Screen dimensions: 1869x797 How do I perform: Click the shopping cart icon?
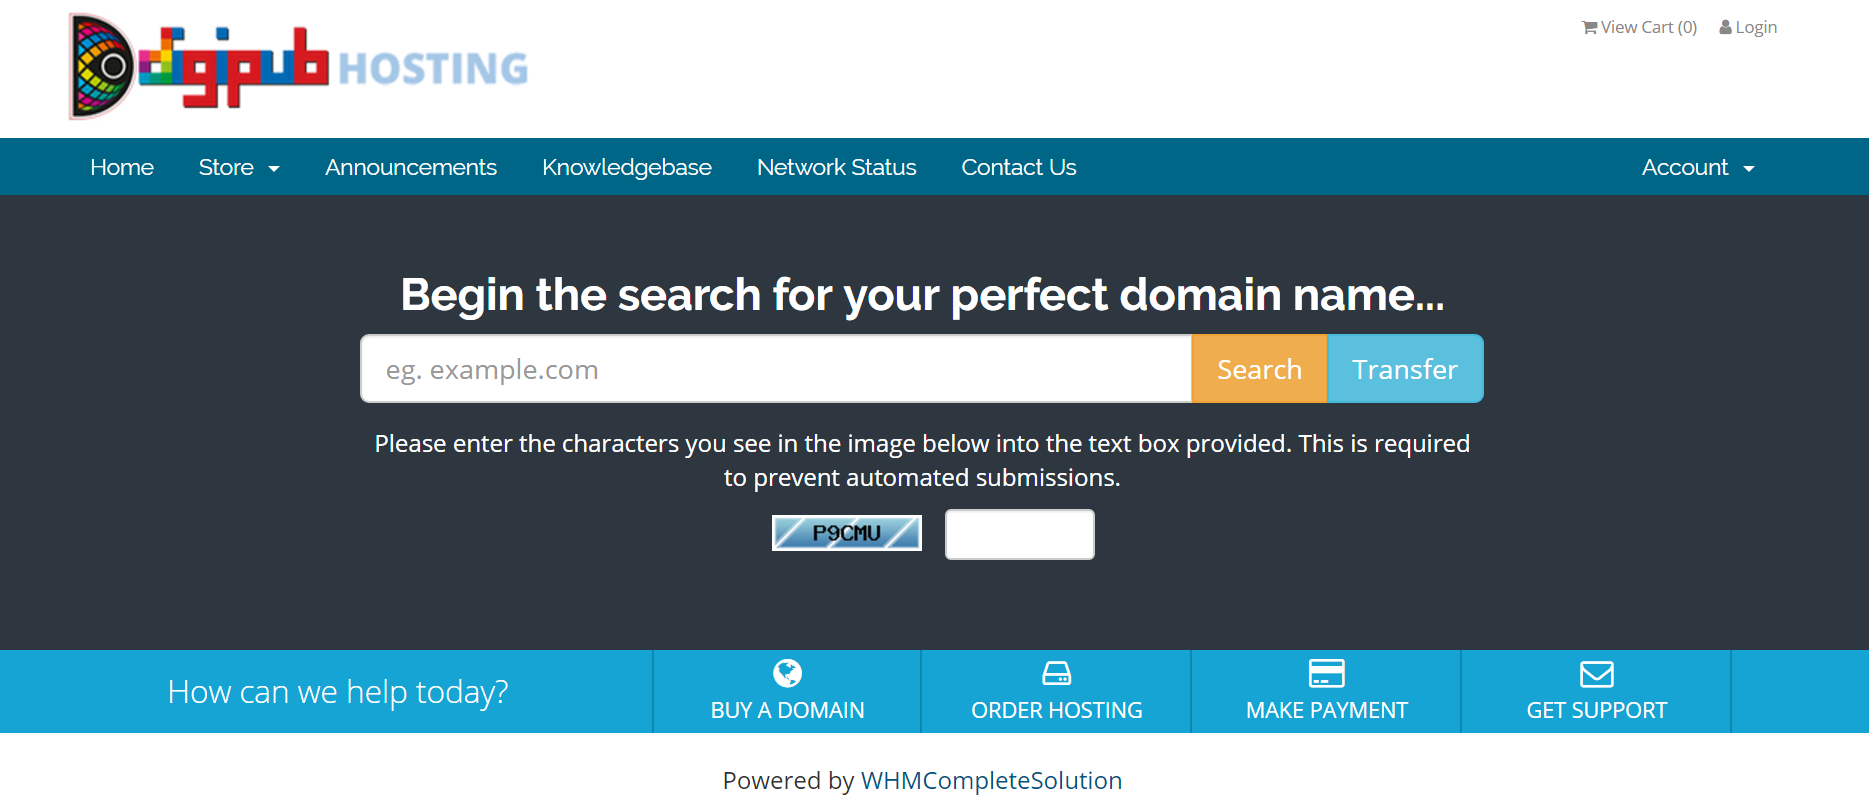[x=1589, y=27]
